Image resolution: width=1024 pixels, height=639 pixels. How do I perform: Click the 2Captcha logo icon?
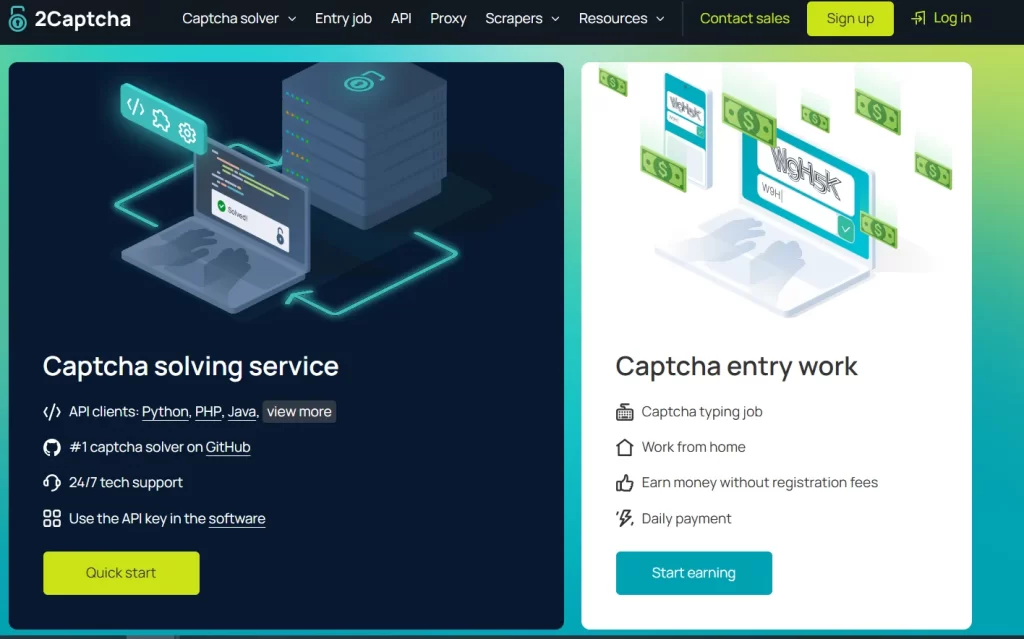pyautogui.click(x=18, y=19)
